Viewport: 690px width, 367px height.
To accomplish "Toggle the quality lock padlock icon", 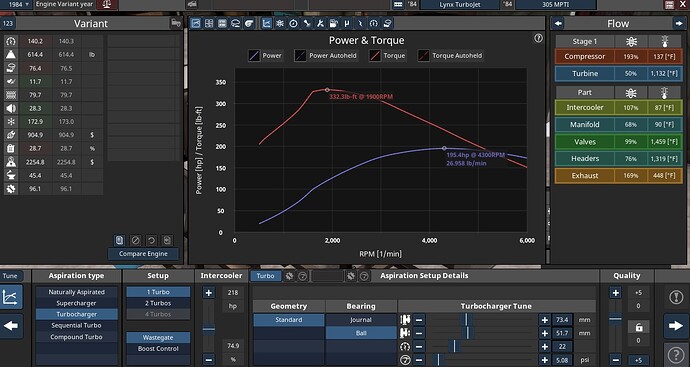I will (x=639, y=327).
